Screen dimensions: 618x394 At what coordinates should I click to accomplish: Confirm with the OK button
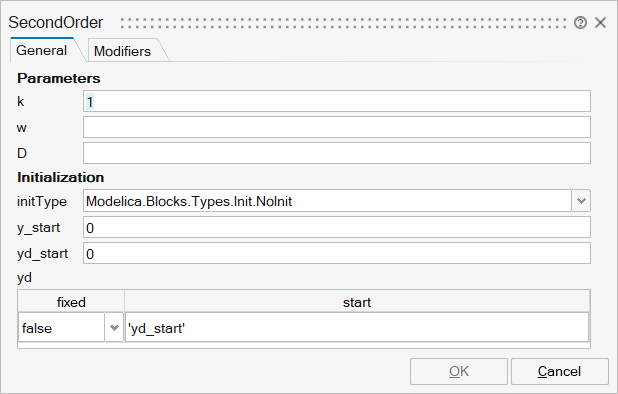459,372
